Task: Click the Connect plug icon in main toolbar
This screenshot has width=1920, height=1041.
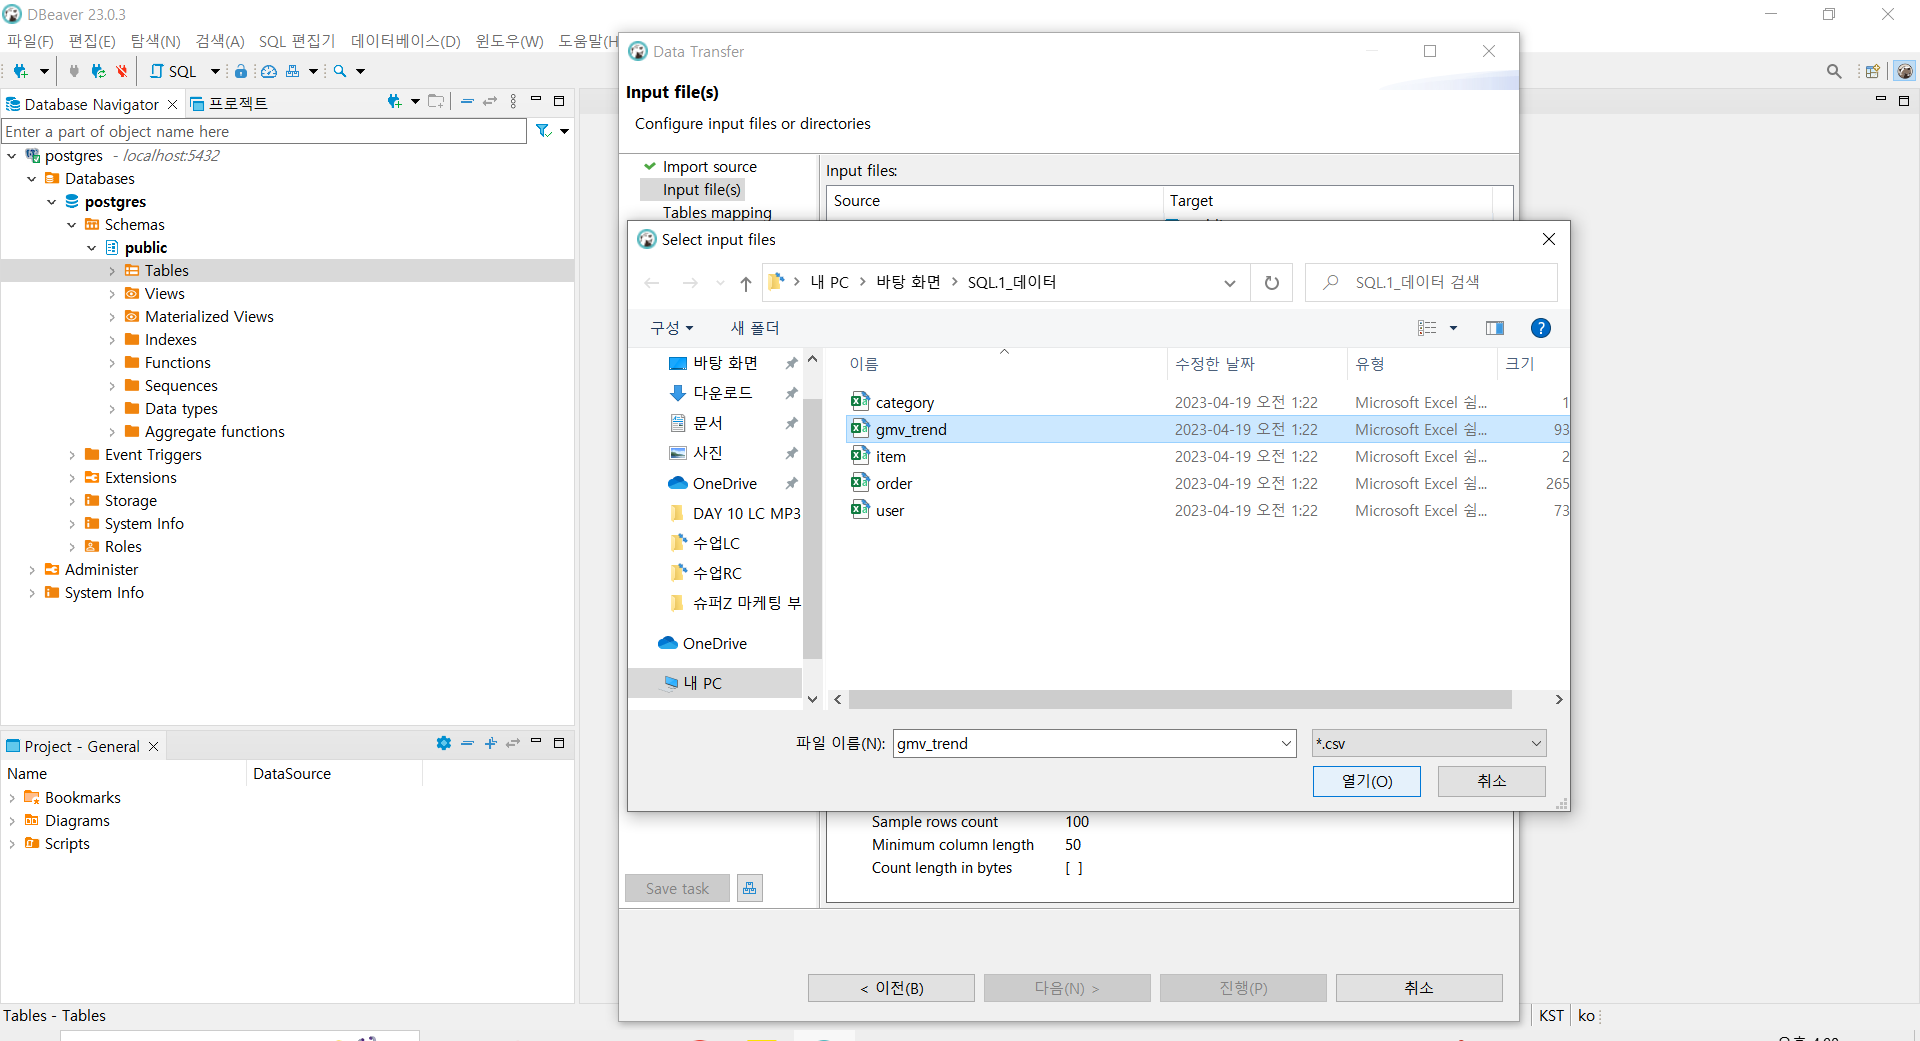Action: [74, 71]
